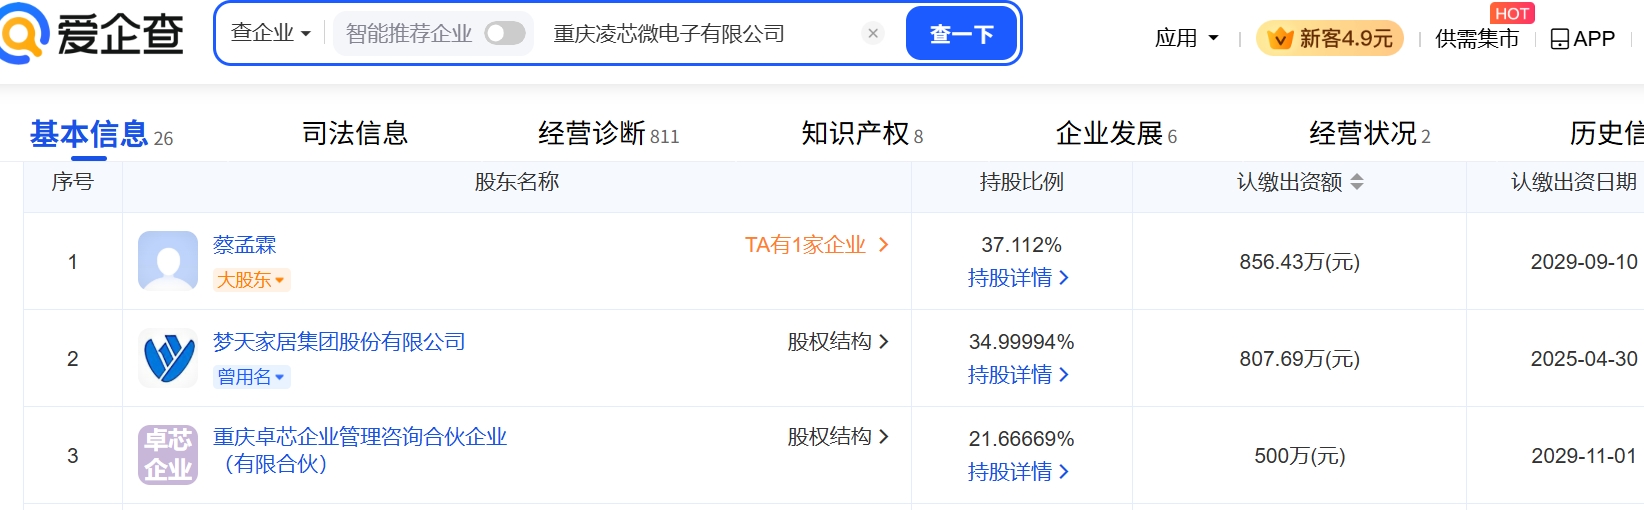This screenshot has width=1644, height=510.
Task: Open shareholder 蔡孟霖 profile link
Action: click(244, 245)
